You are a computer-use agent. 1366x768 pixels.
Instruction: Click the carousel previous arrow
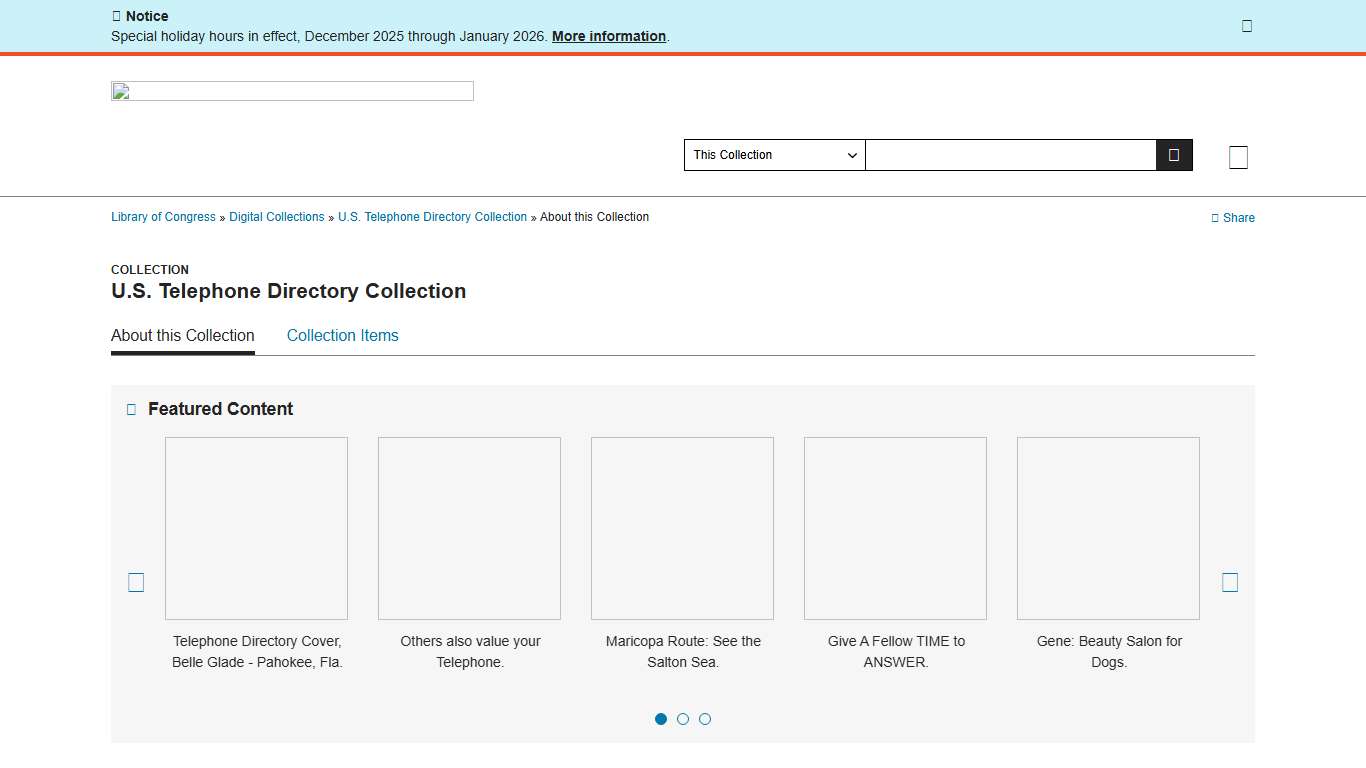click(136, 581)
